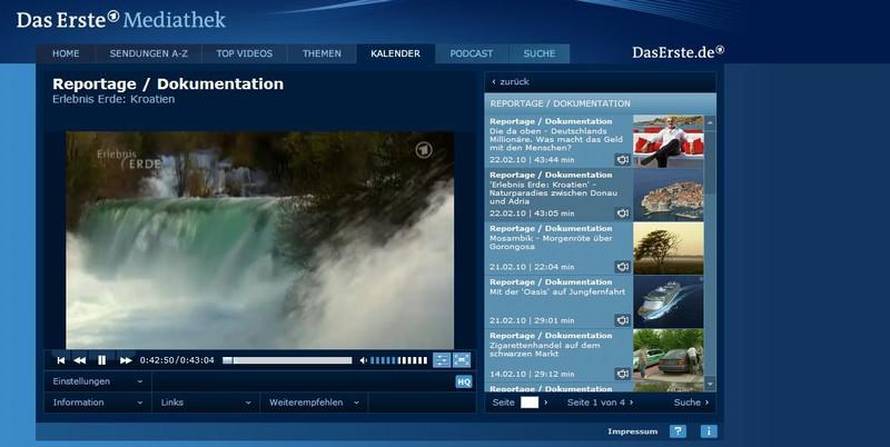Viewport: 890px width, 447px height.
Task: Seek within the video progress bar
Action: click(x=287, y=360)
